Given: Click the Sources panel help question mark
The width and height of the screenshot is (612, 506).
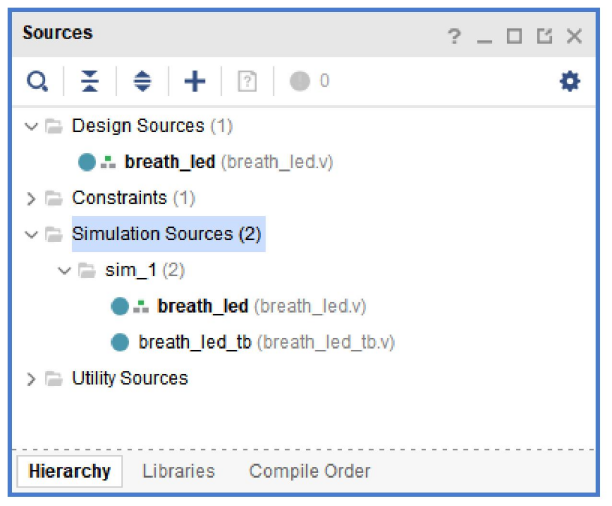Looking at the screenshot, I should [454, 37].
